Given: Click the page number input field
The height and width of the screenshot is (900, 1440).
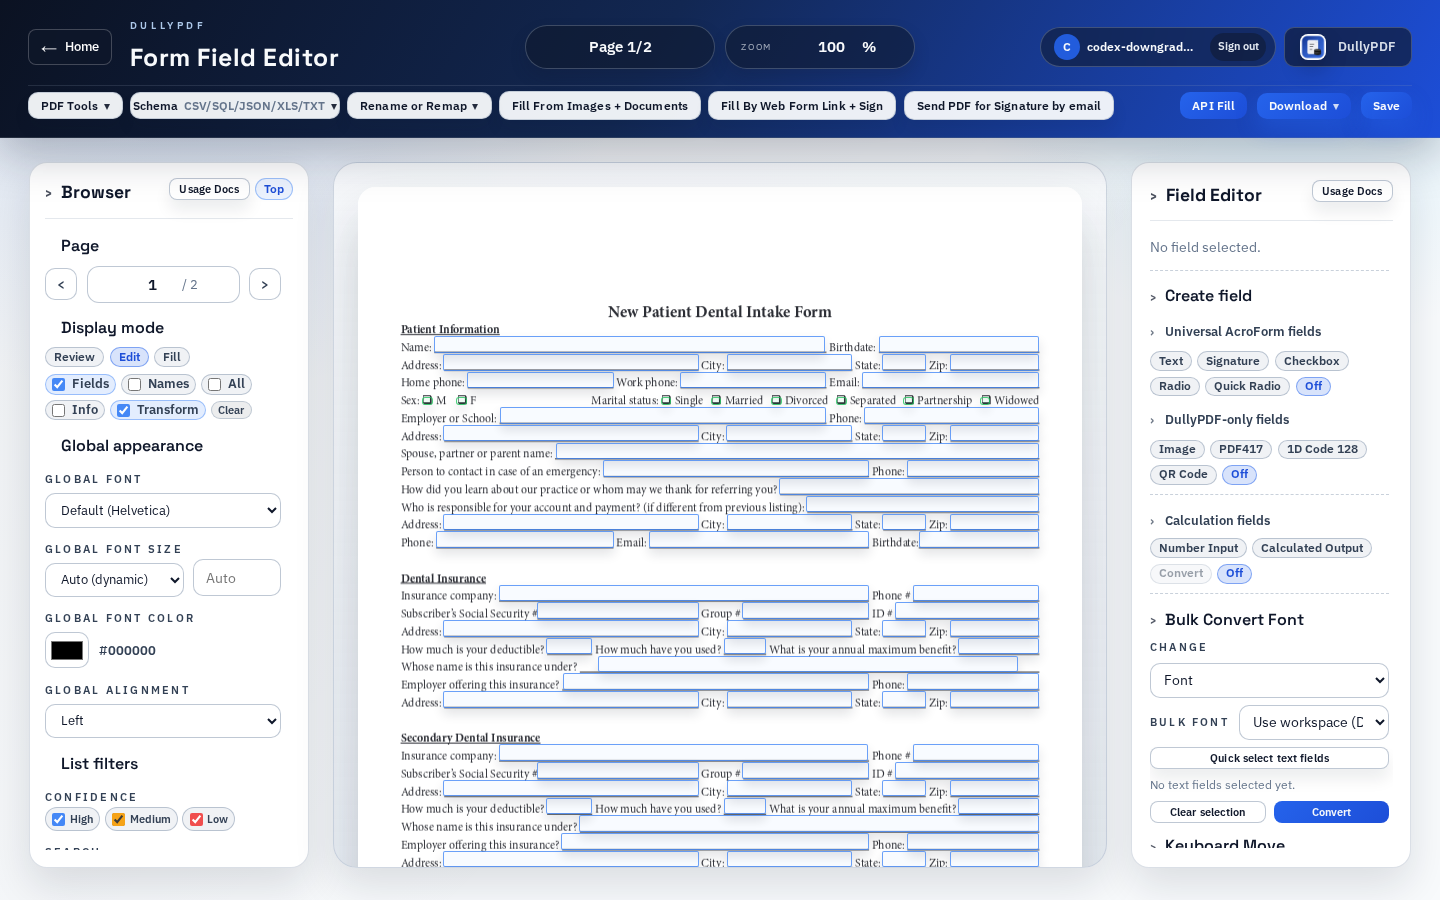Looking at the screenshot, I should click(163, 284).
